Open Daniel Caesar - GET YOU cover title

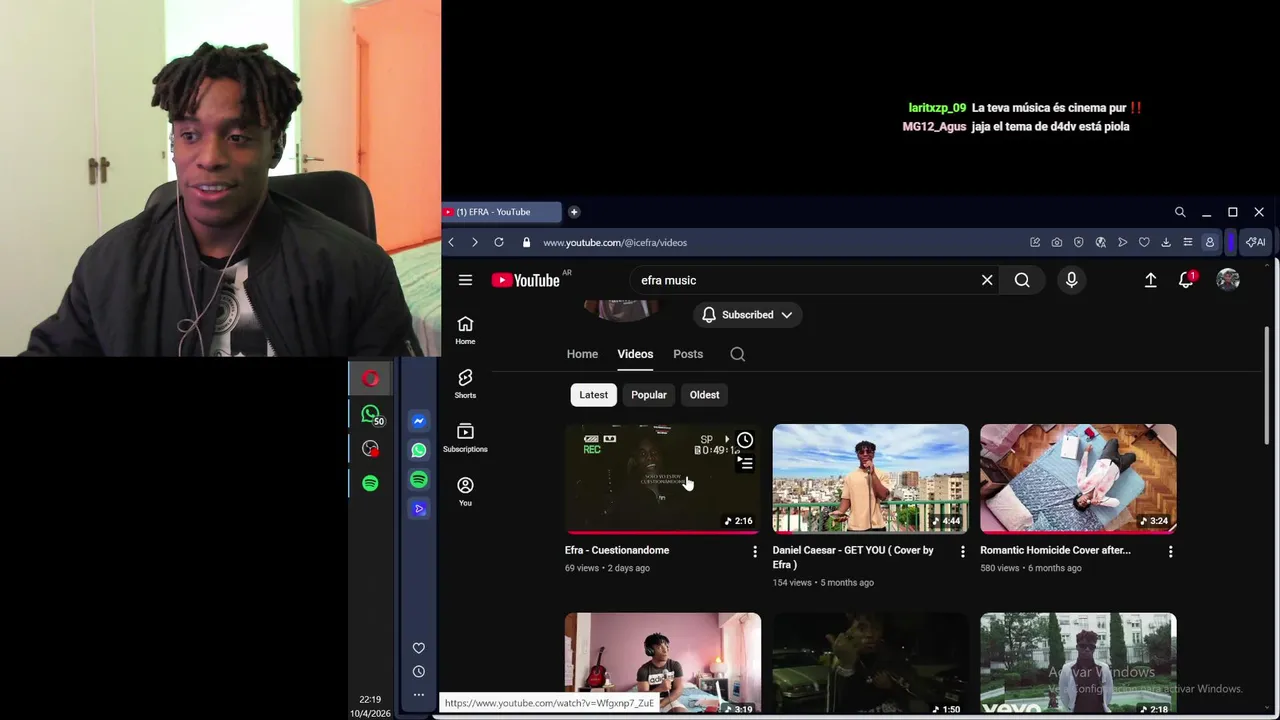pos(853,557)
